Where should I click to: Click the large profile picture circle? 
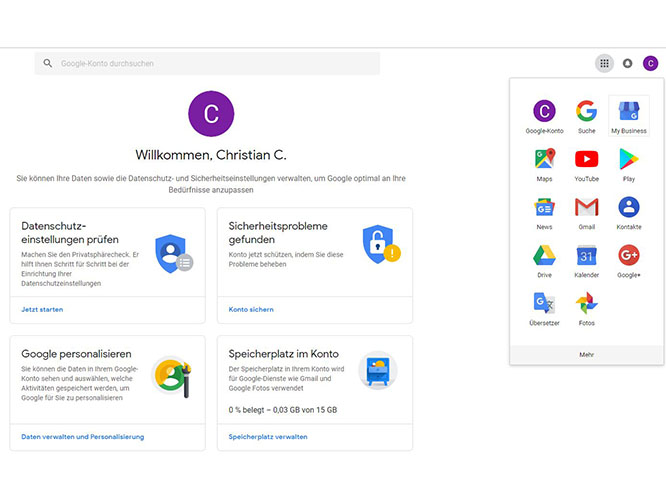(211, 113)
